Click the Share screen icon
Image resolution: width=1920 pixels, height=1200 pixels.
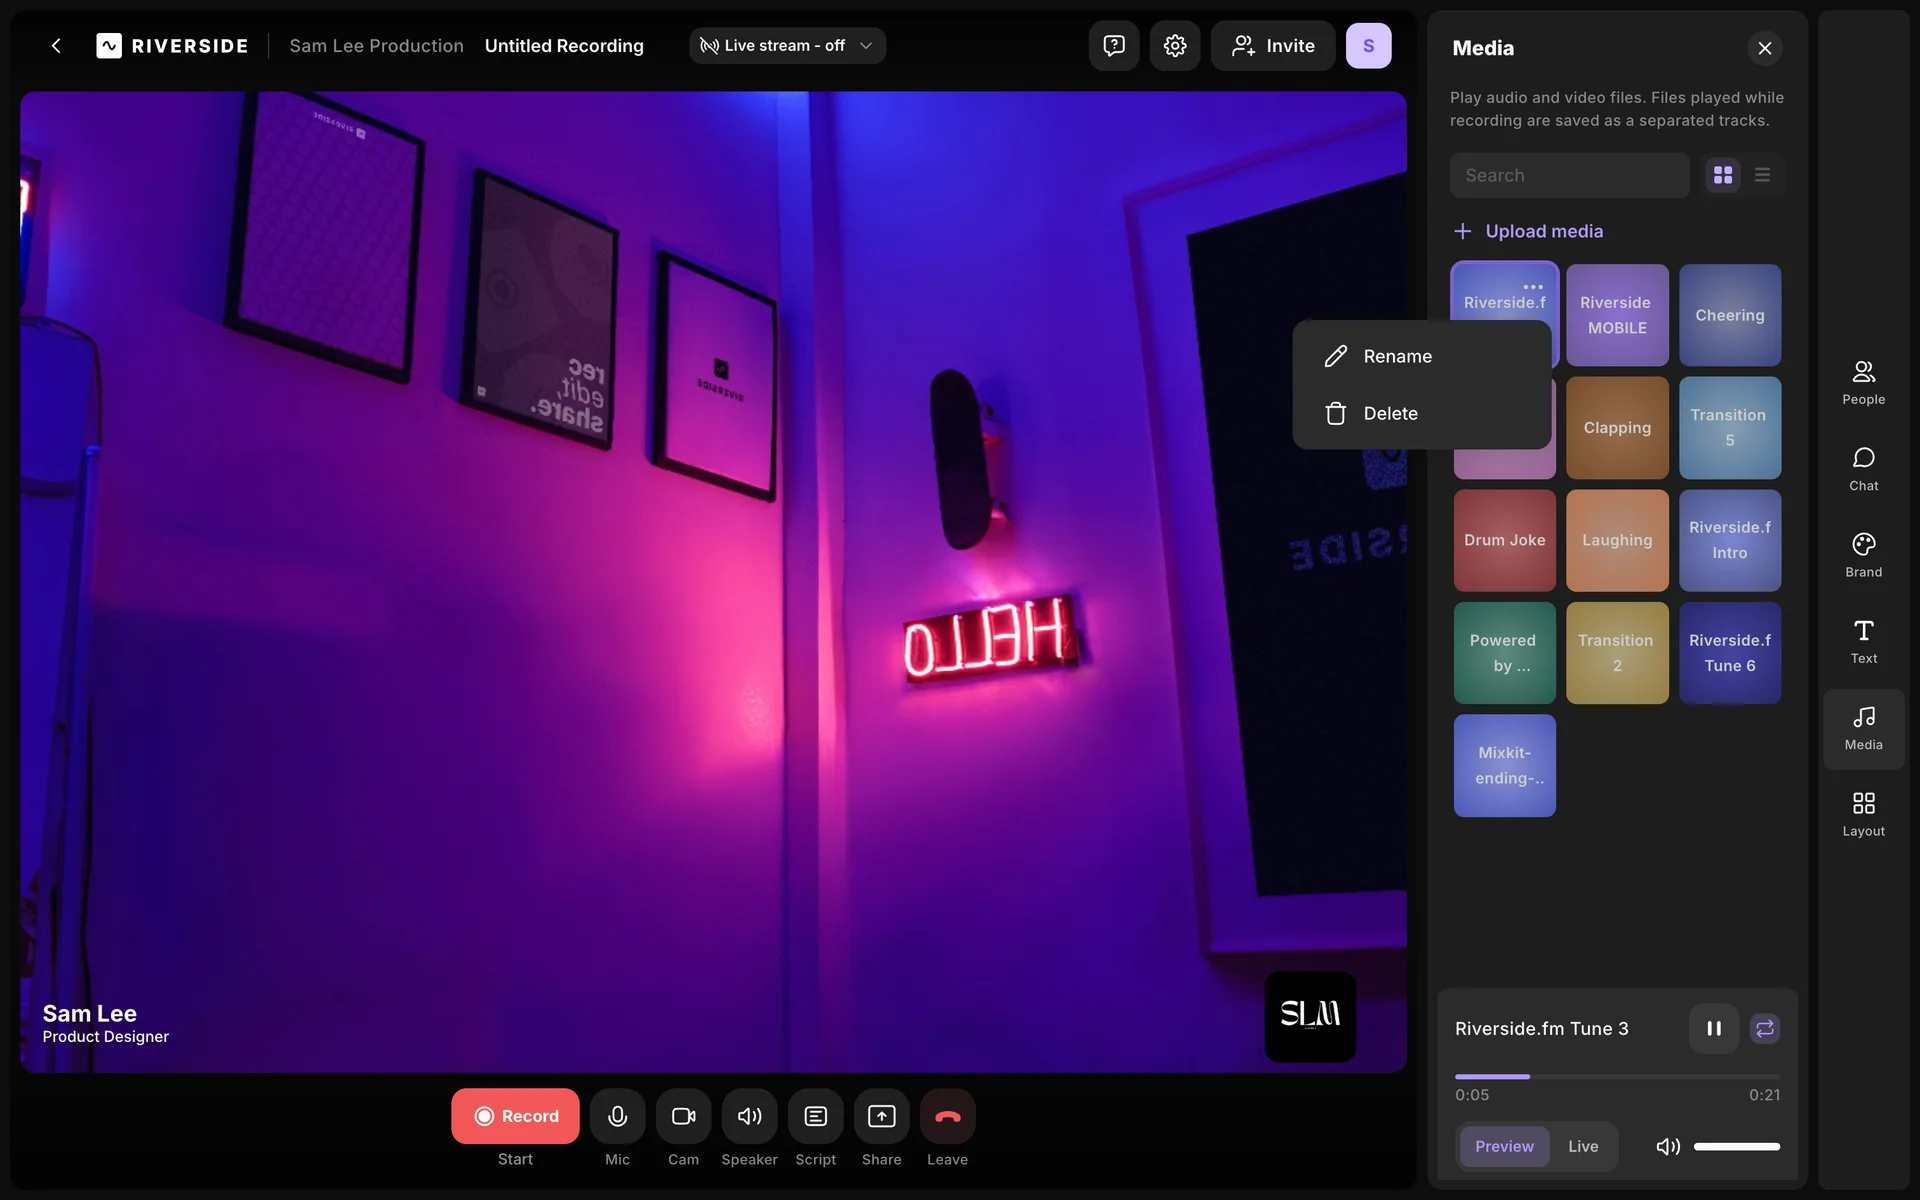(x=881, y=1116)
